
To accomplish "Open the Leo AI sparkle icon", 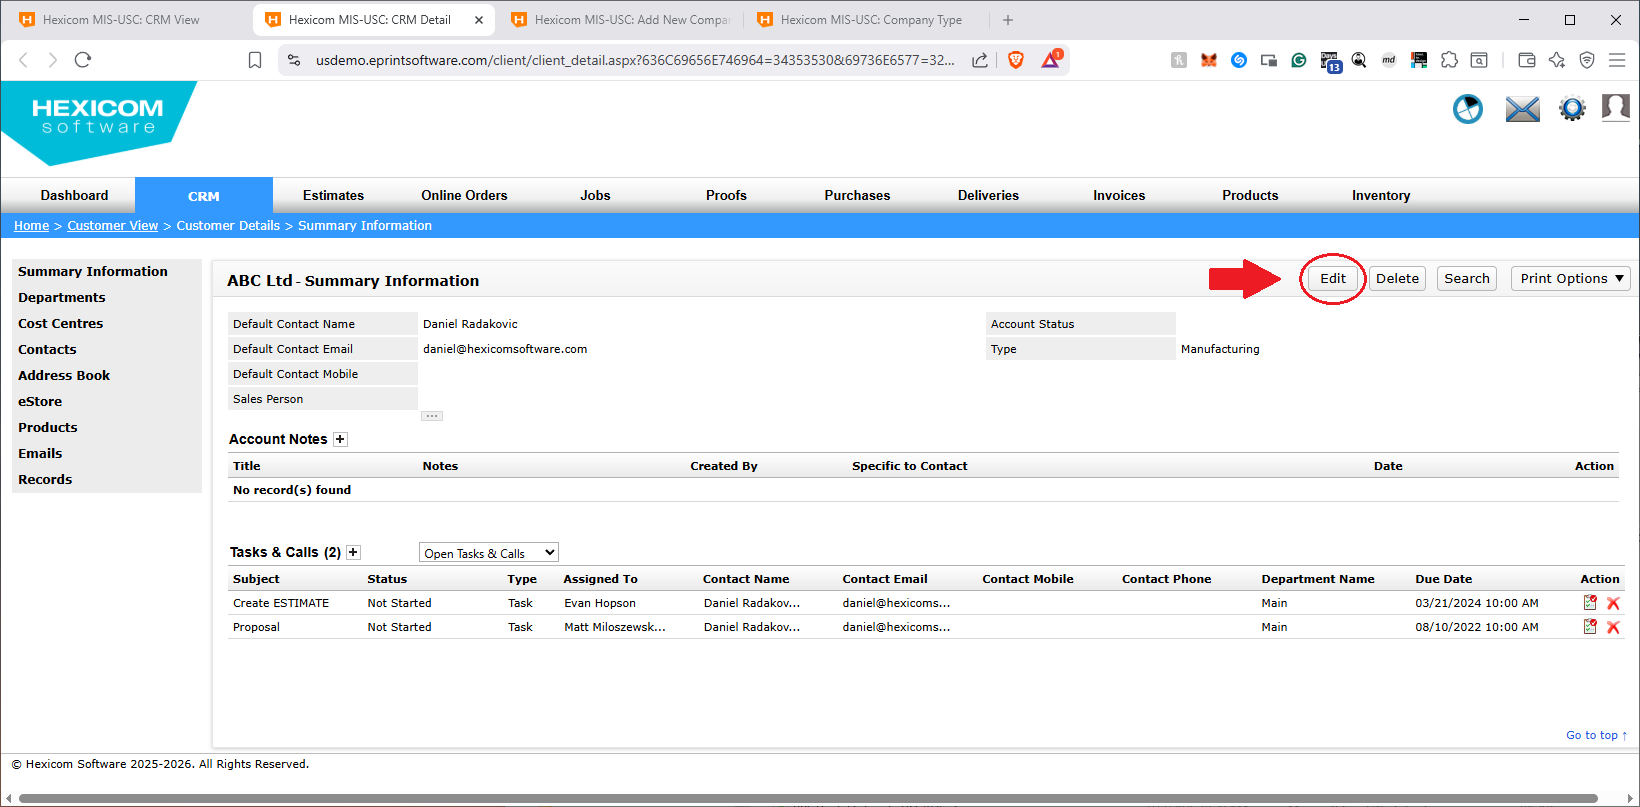I will coord(1557,60).
